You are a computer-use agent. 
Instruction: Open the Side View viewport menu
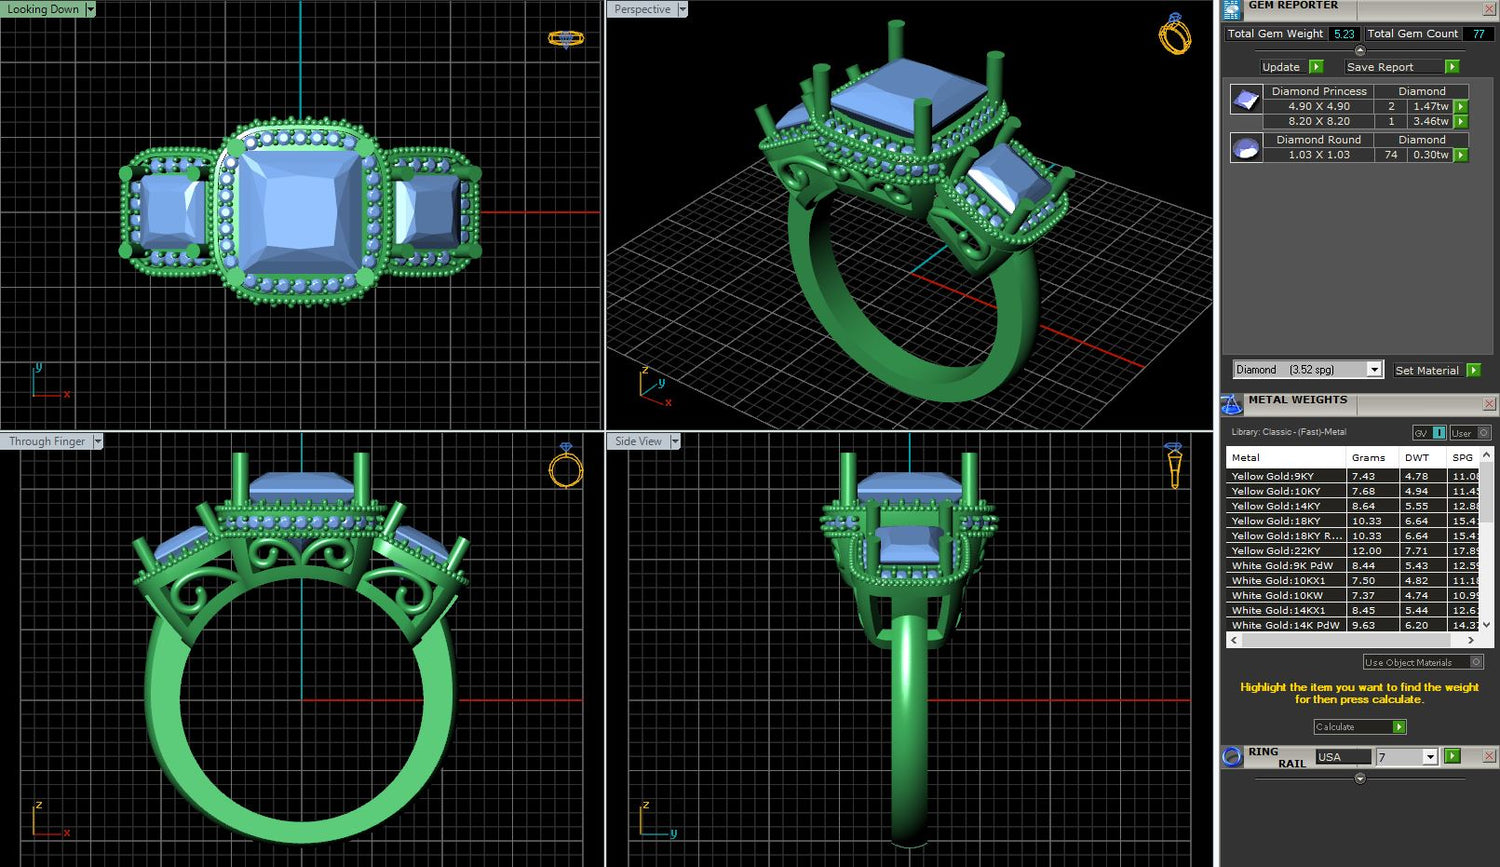[675, 441]
